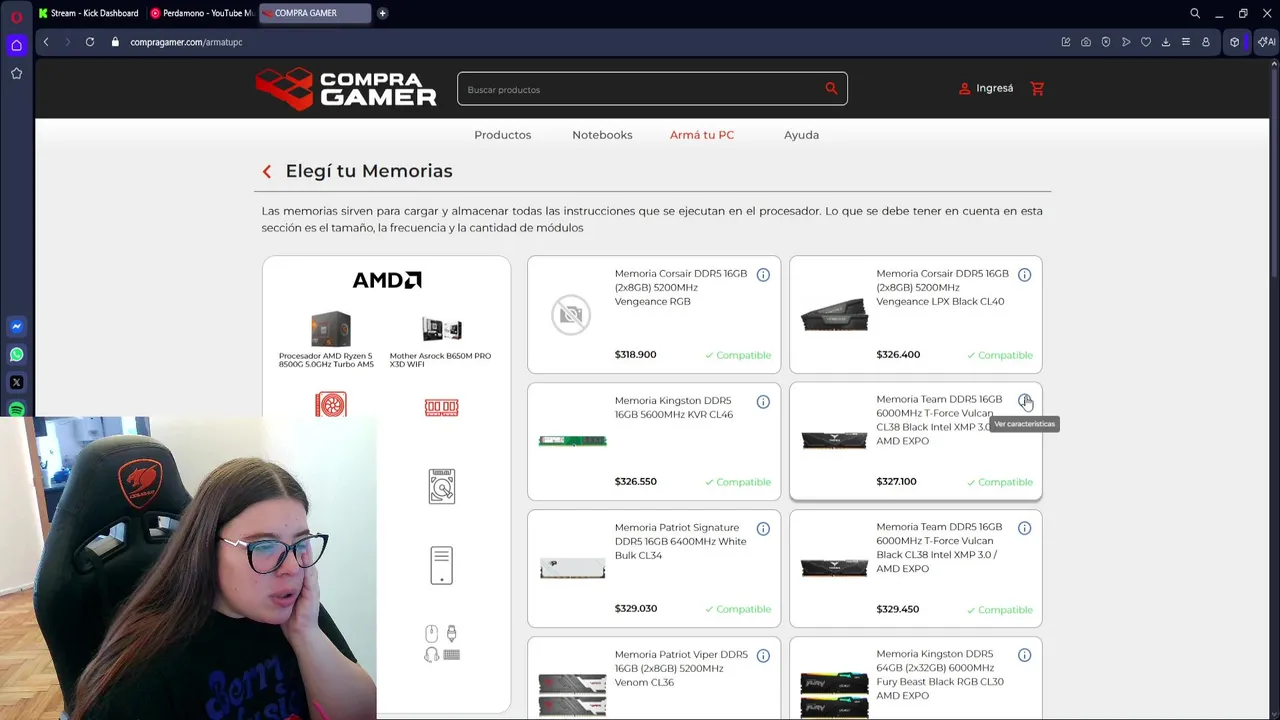The image size is (1280, 720).
Task: Open the Aria AI button
Action: click(1266, 42)
